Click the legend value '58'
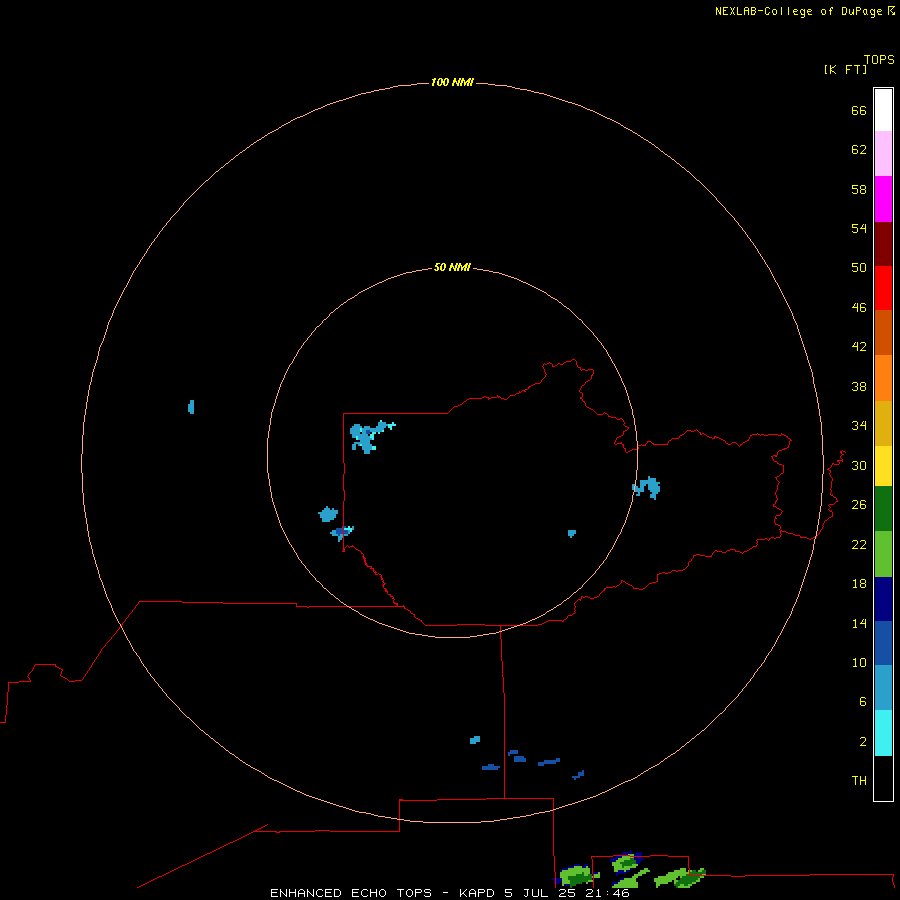 coord(859,189)
